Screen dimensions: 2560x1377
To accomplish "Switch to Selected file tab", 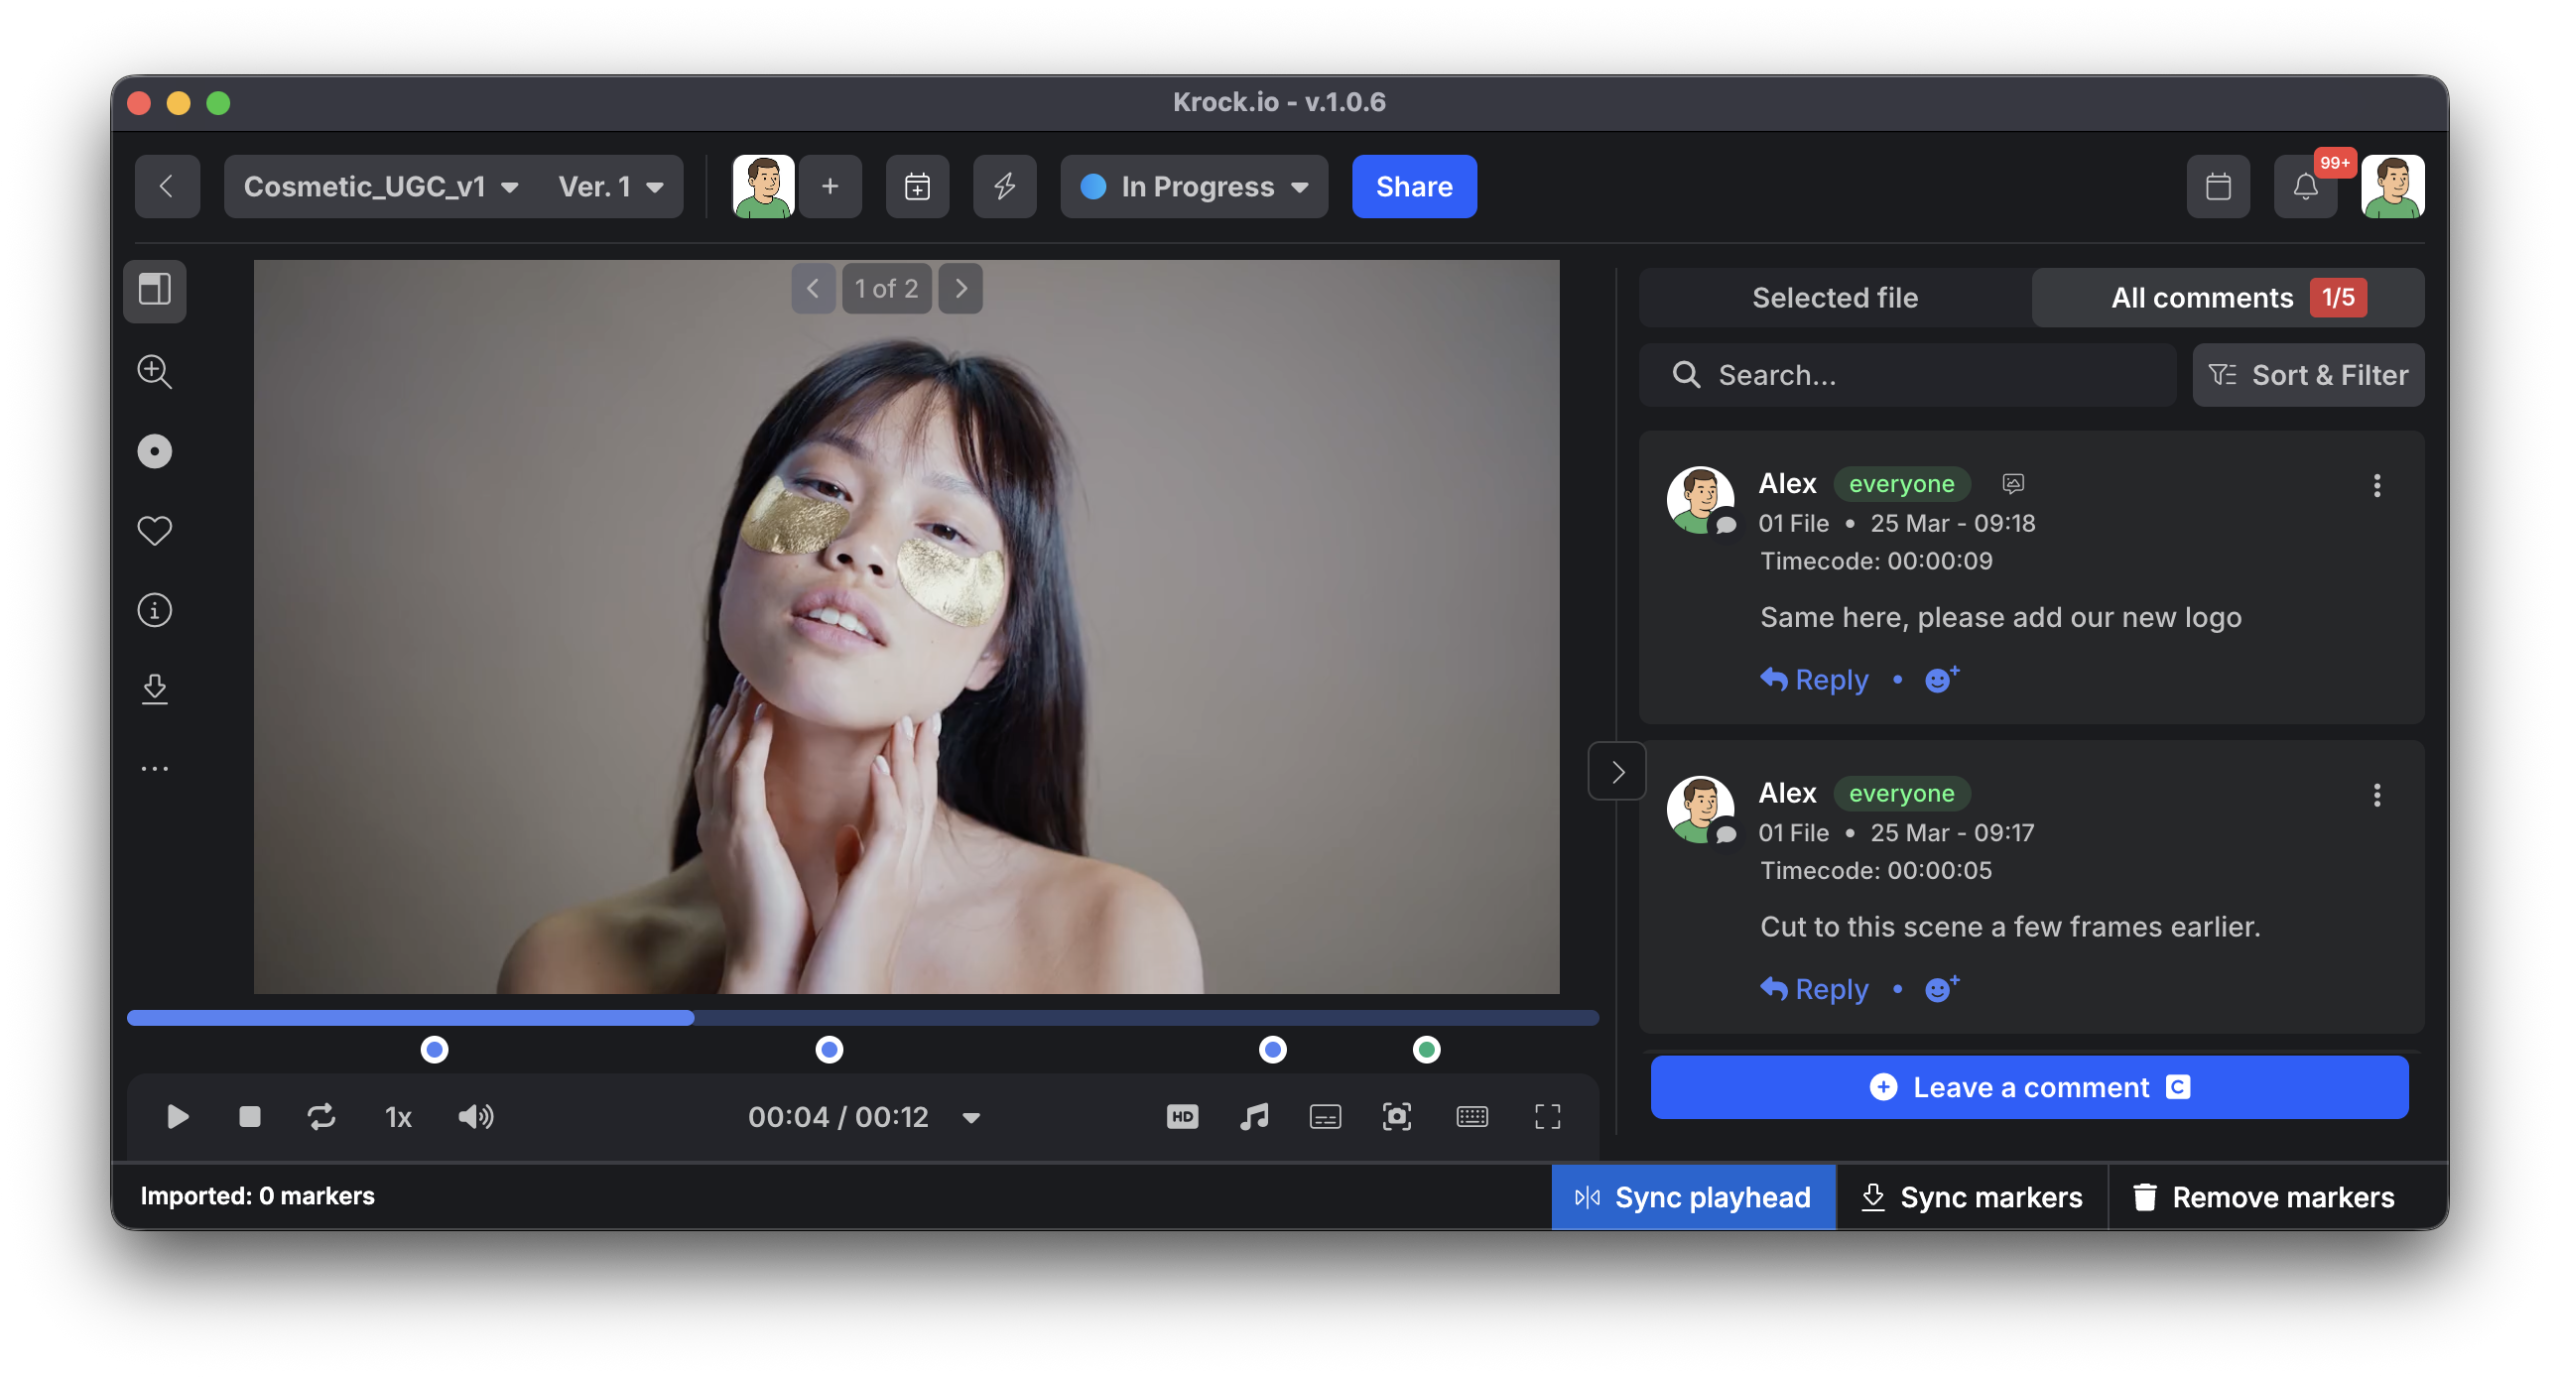I will [1834, 297].
